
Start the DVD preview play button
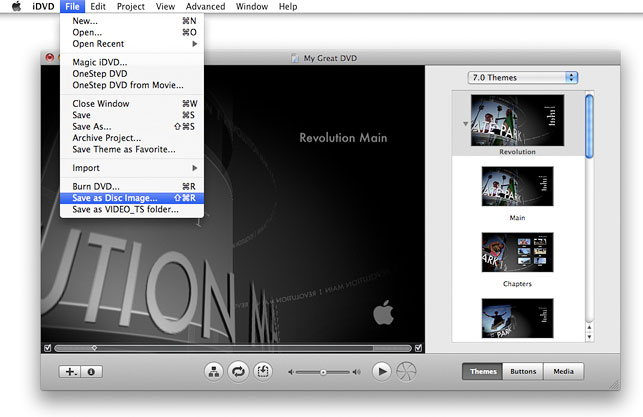tap(381, 372)
